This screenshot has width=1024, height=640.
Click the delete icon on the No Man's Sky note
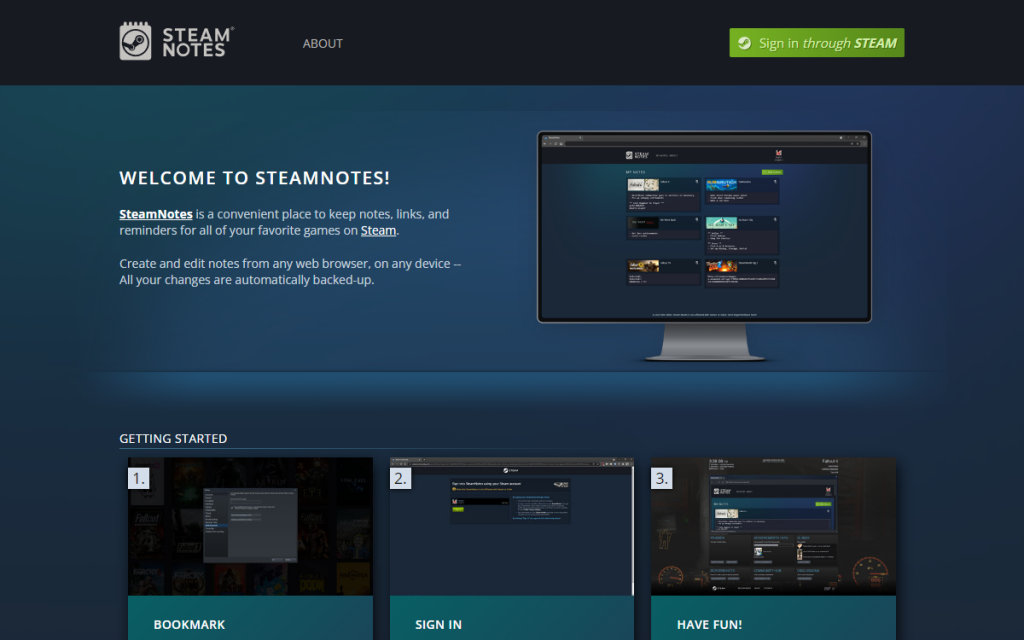[775, 219]
